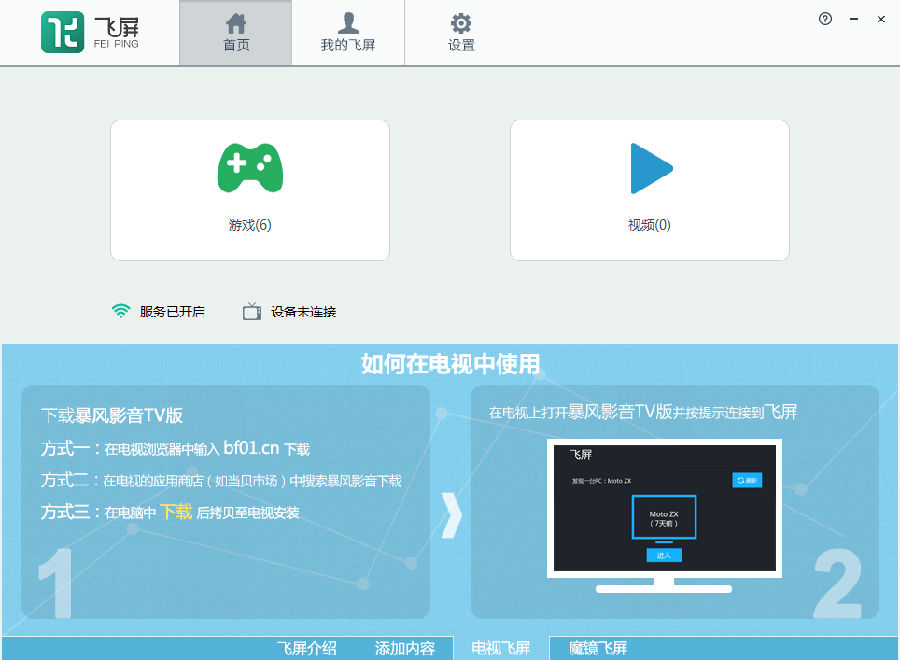The height and width of the screenshot is (660, 900).
Task: Open the 设置 settings tab
Action: [x=461, y=33]
